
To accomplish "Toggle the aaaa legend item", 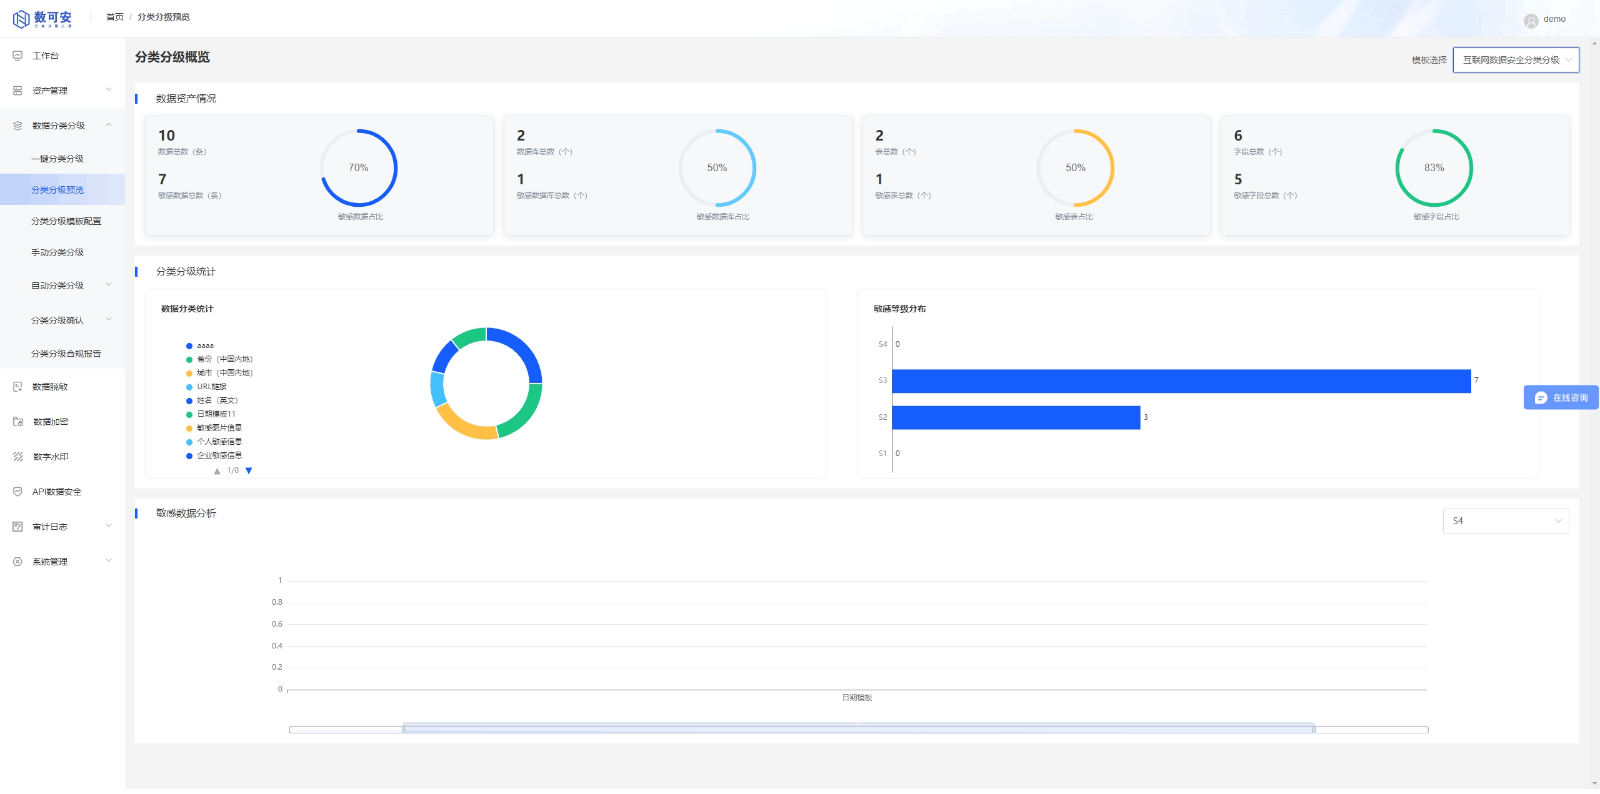I will point(200,346).
